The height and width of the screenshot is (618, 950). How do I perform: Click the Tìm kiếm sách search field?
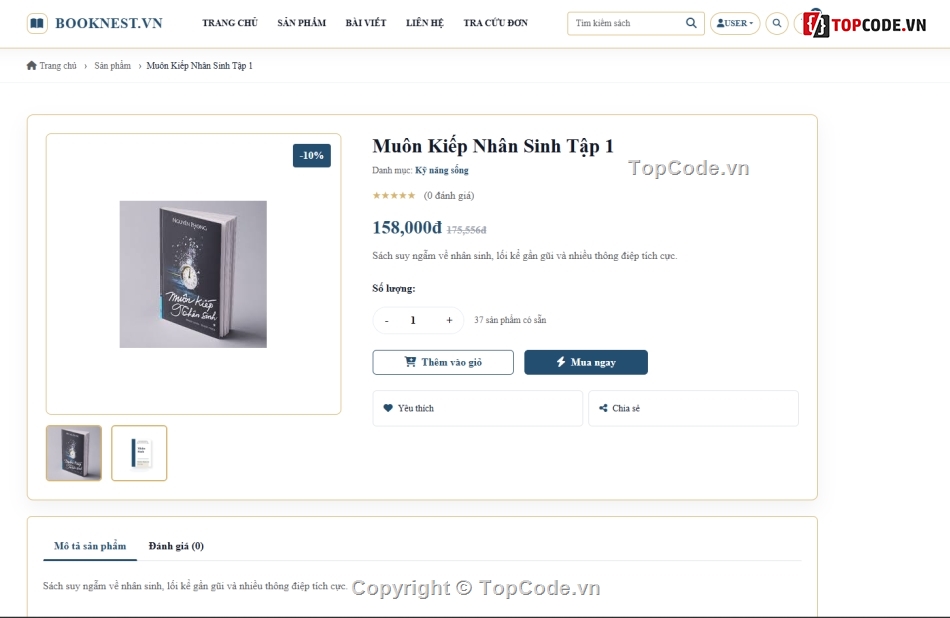(x=627, y=23)
